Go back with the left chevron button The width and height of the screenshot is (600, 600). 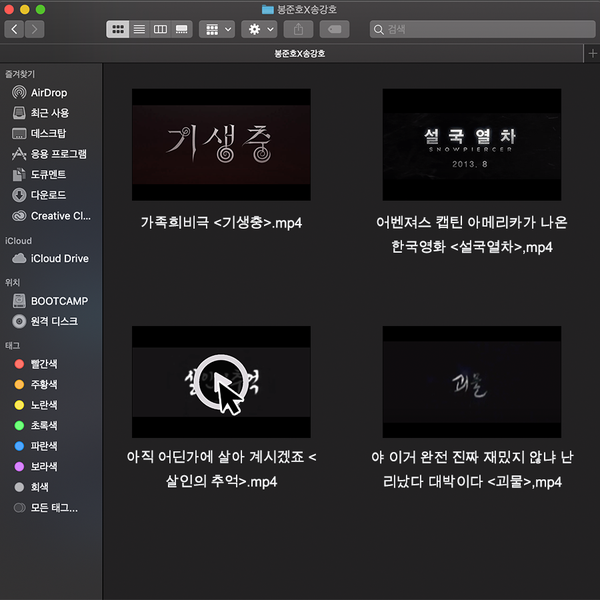(x=14, y=29)
